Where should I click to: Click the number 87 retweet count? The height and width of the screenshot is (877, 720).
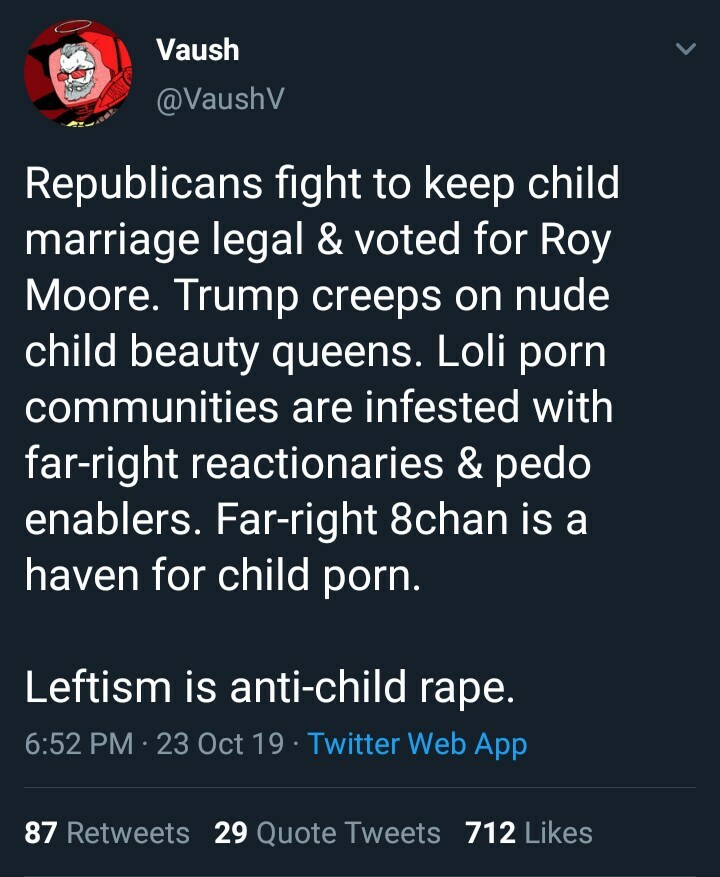(x=40, y=833)
